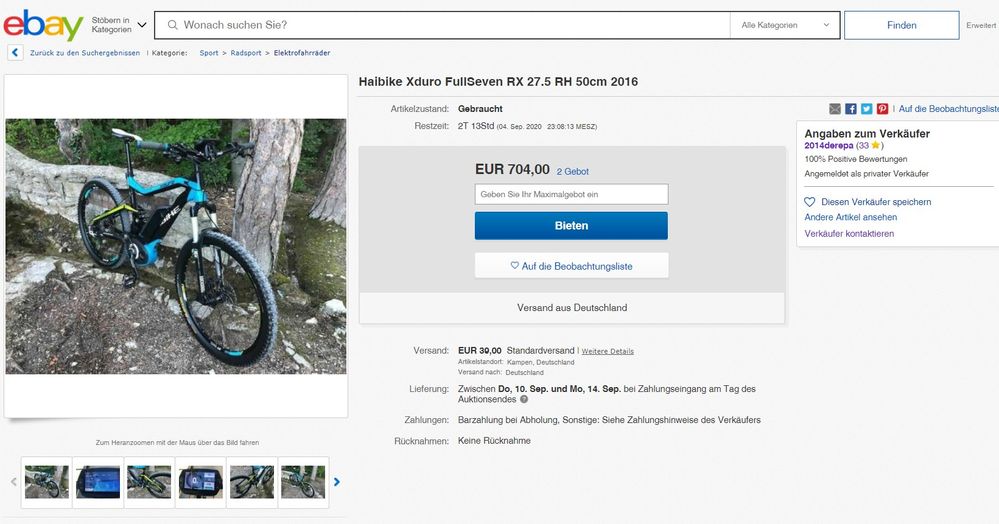Pin listing on Pinterest
Image resolution: width=999 pixels, height=524 pixels.
pos(882,108)
